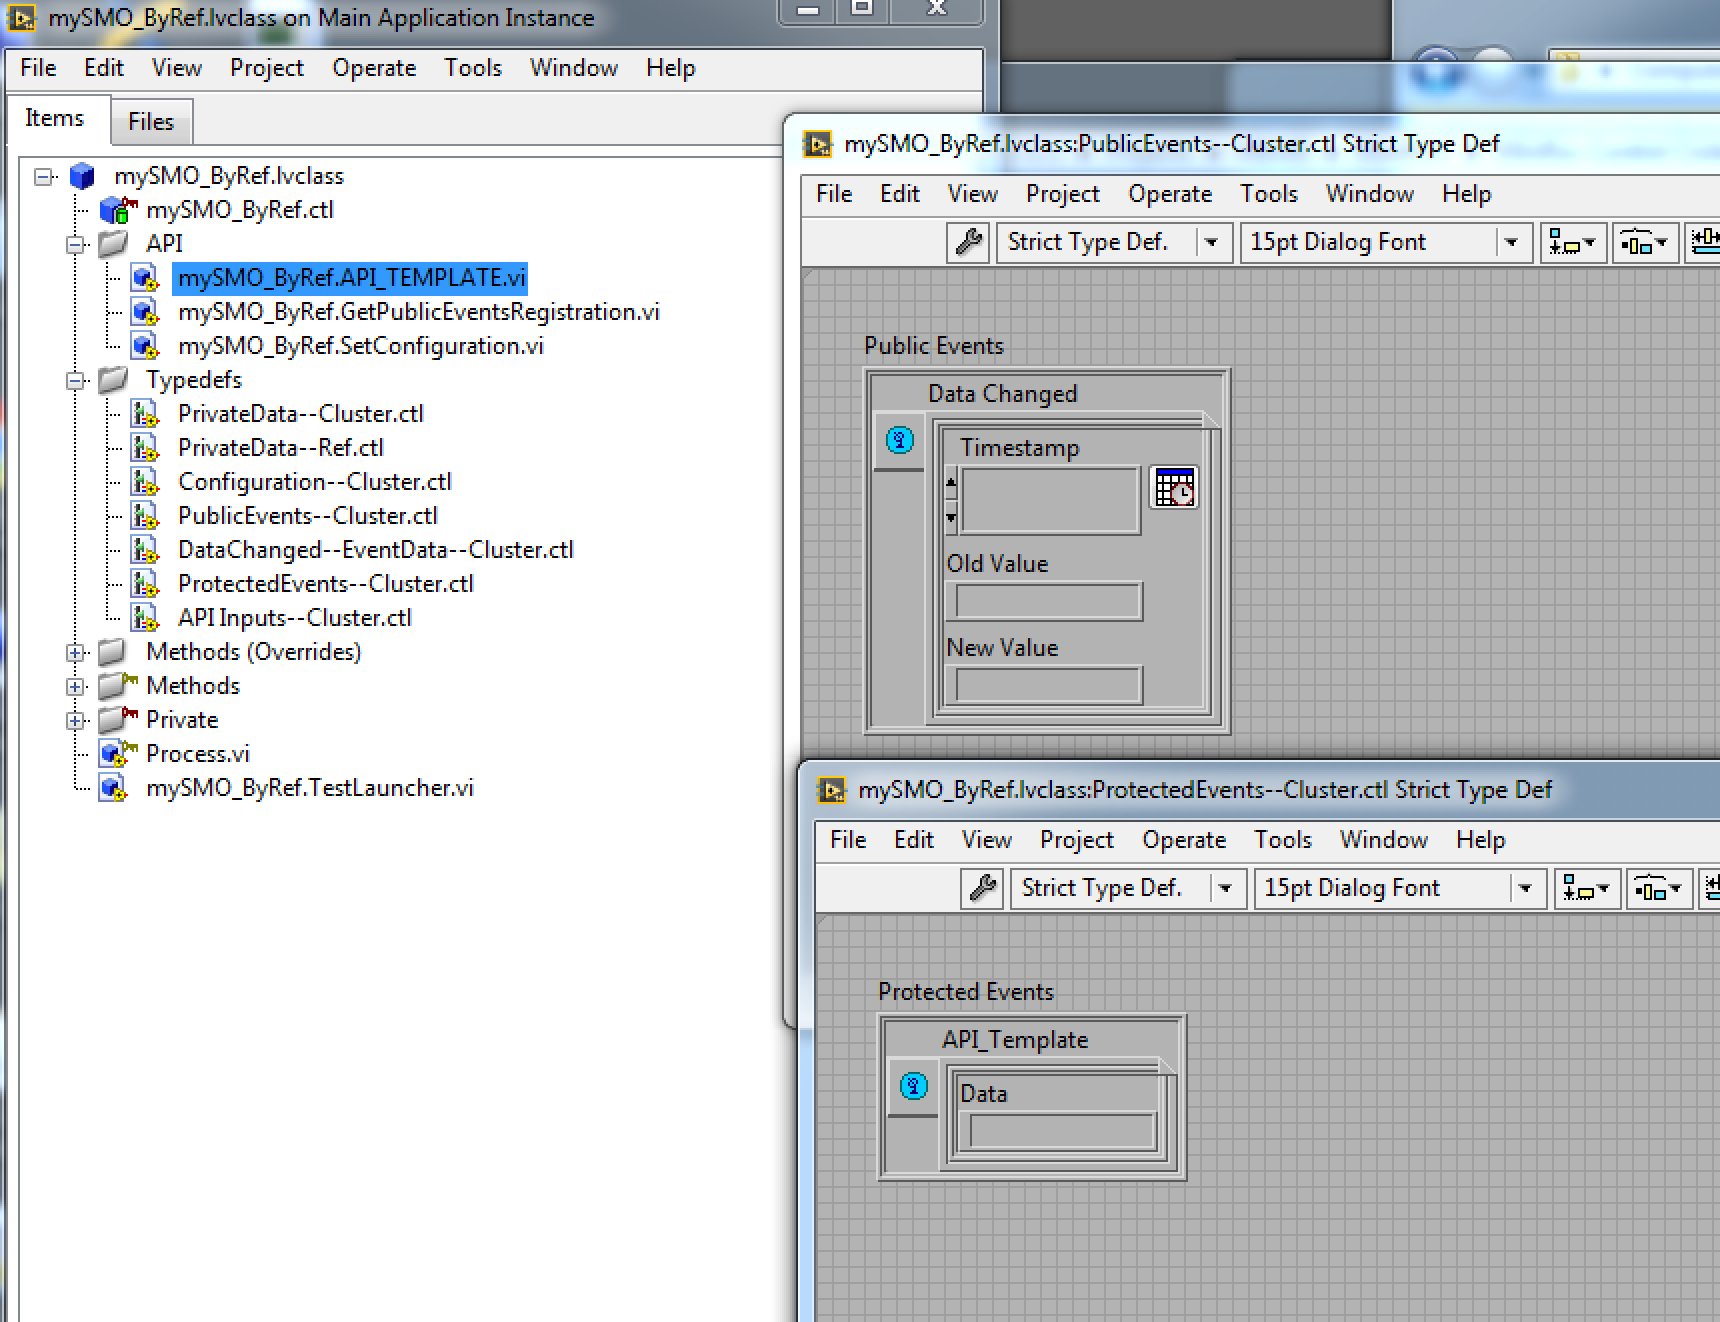This screenshot has width=1720, height=1322.
Task: Open Align Objects menu in ProtectedEvents toolbar
Action: (x=1586, y=888)
